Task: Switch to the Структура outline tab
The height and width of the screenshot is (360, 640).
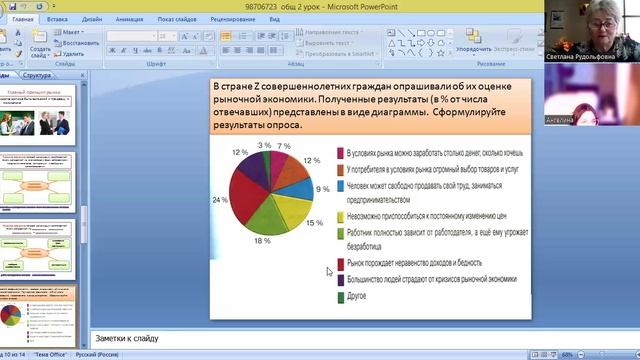Action: coord(37,75)
